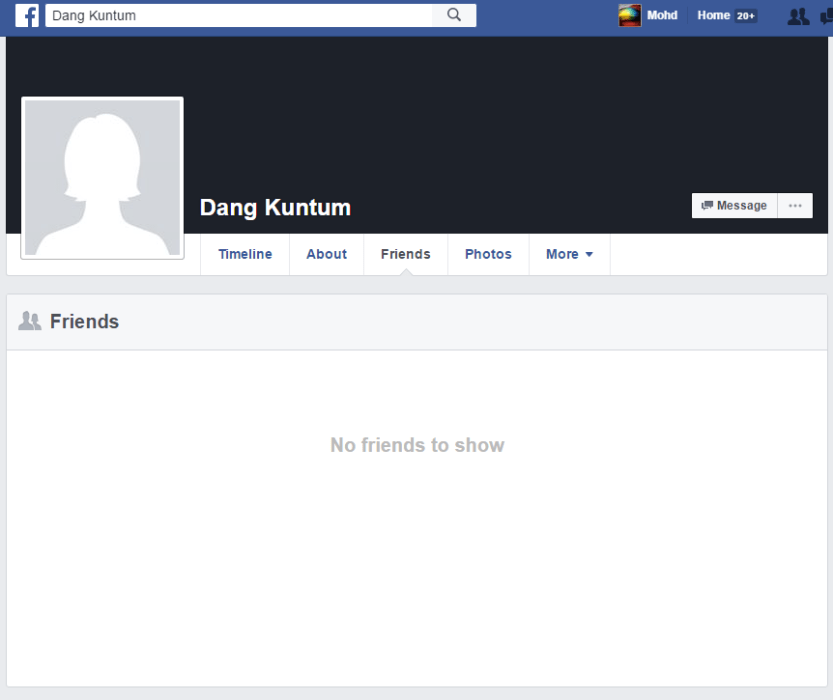Open the friend requests icon

(x=797, y=16)
